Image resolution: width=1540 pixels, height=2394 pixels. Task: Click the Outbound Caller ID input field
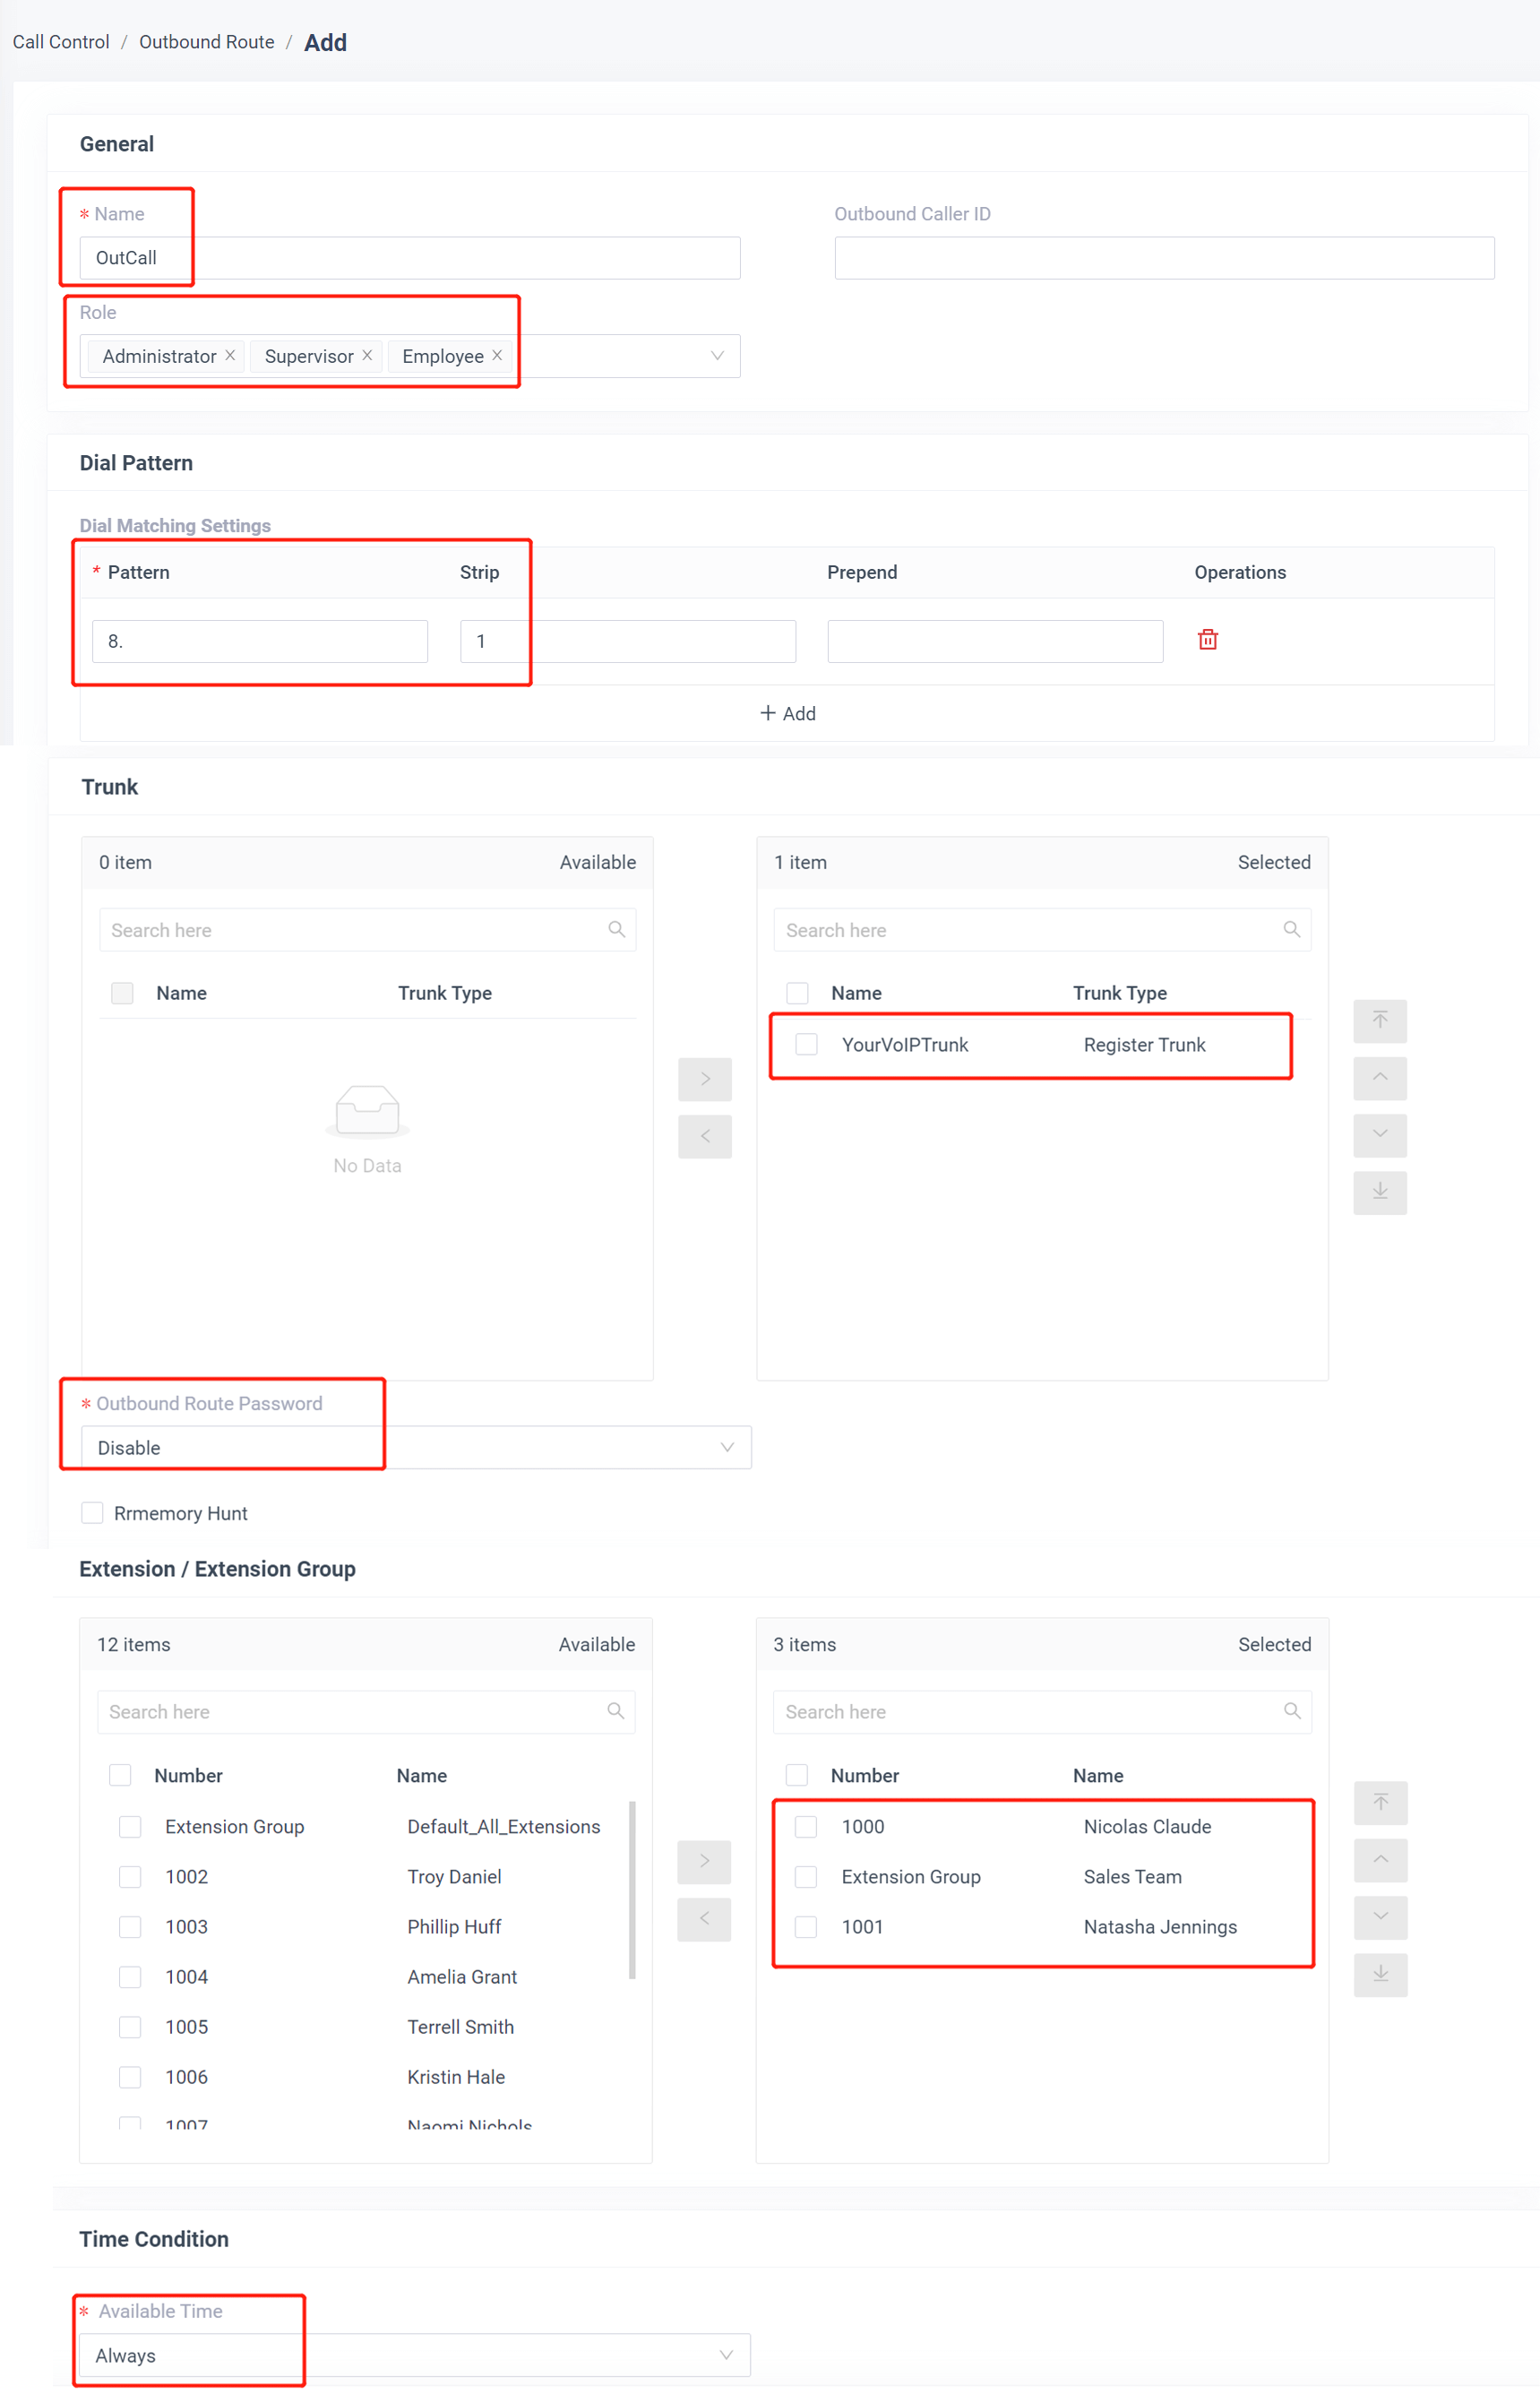point(1163,258)
